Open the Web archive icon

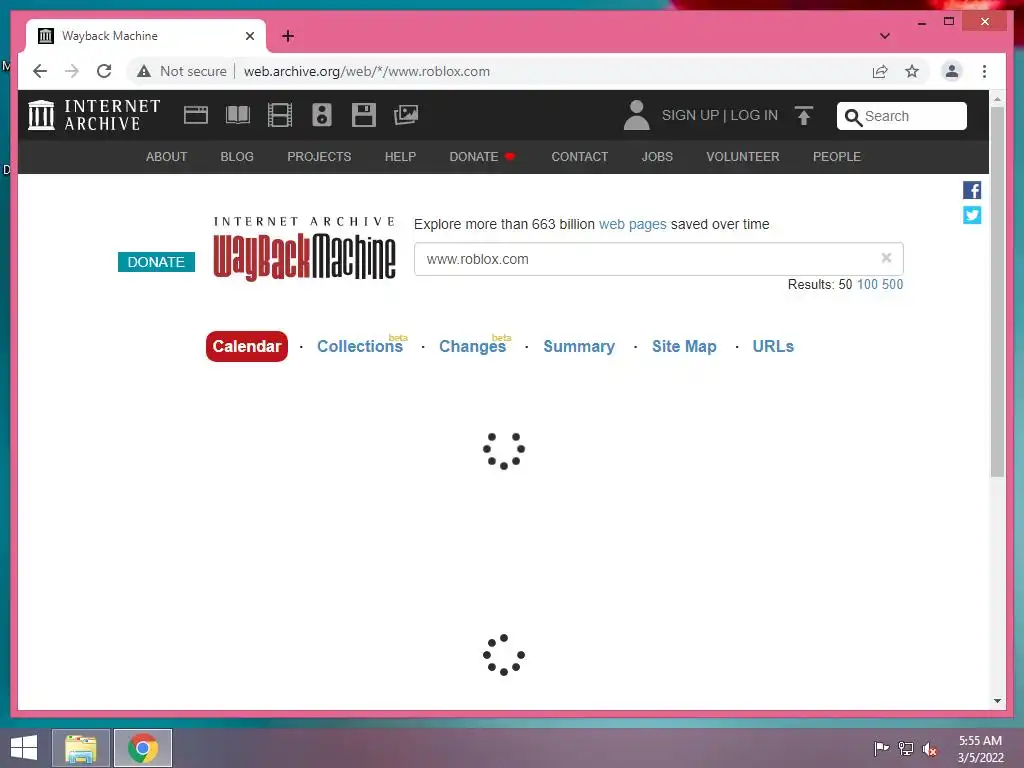pyautogui.click(x=195, y=115)
